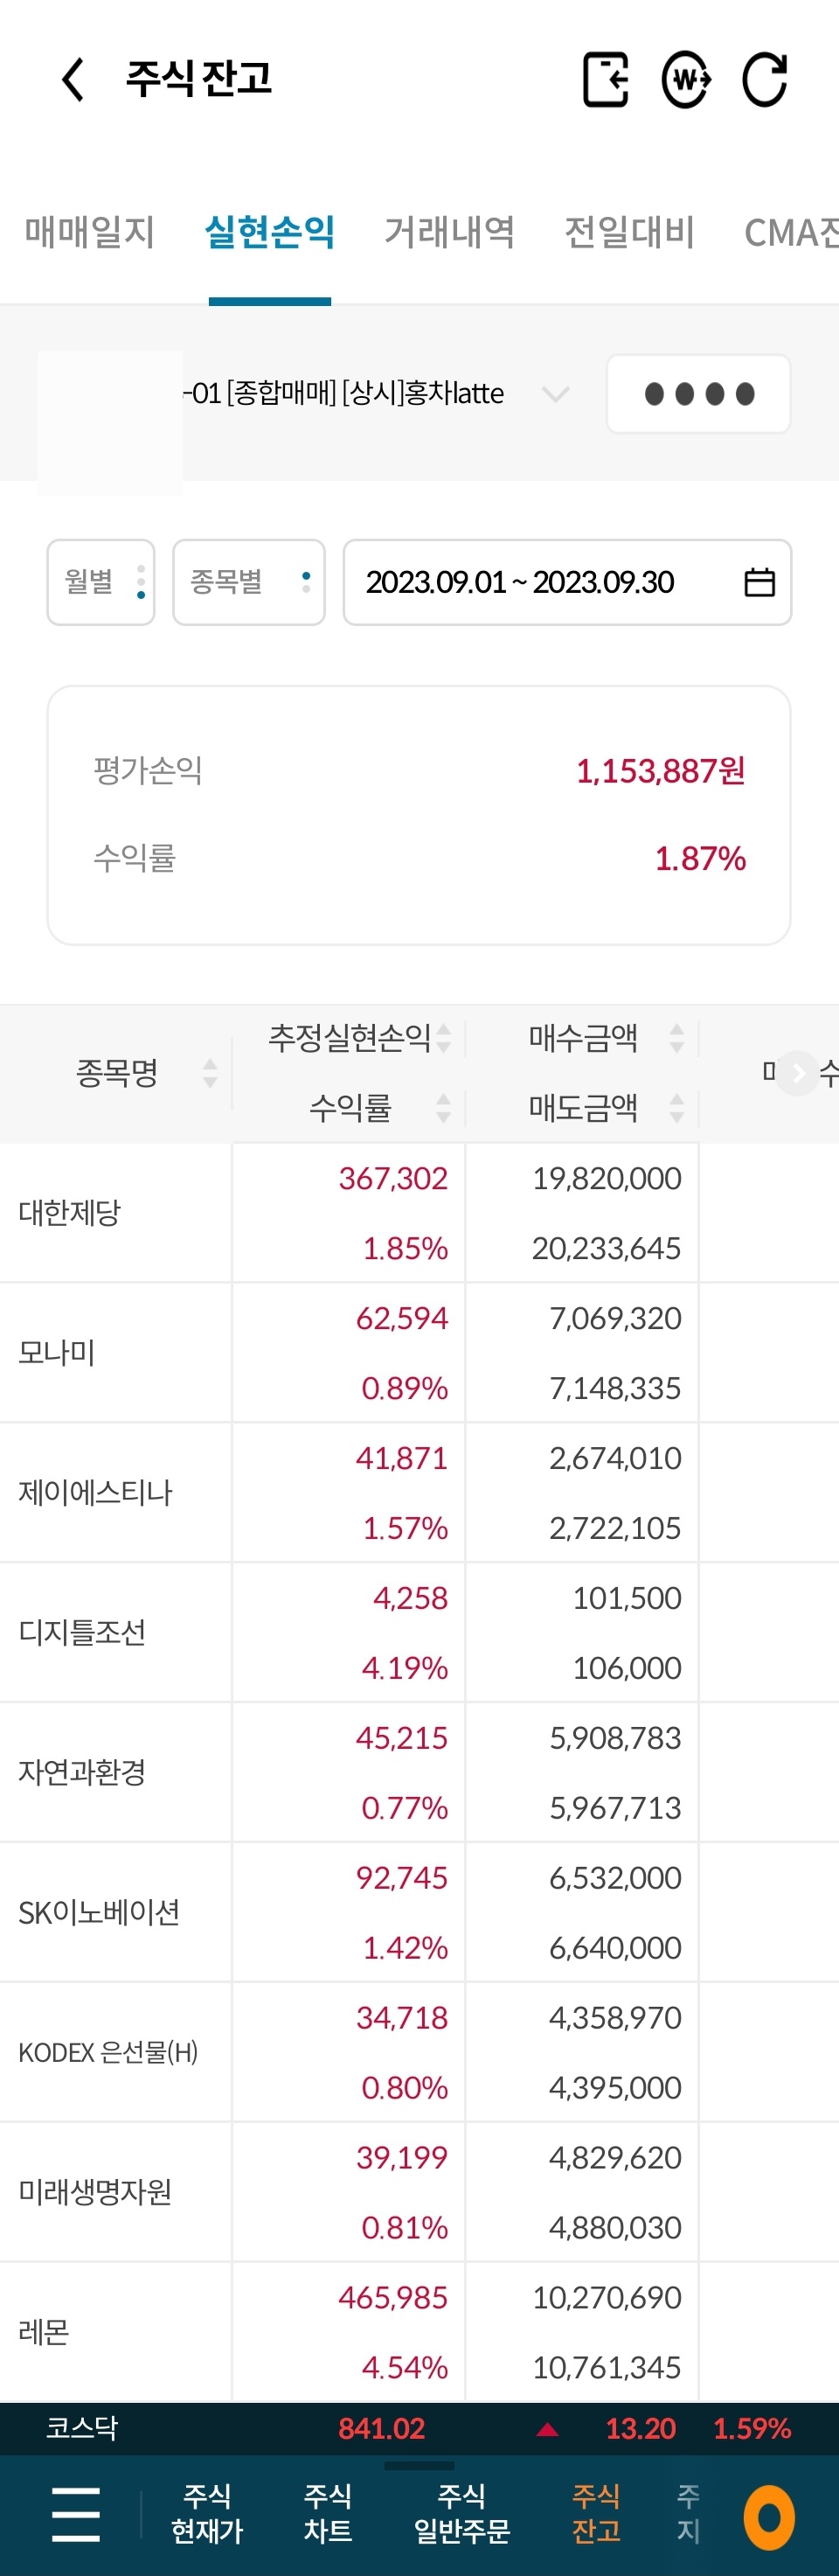
Task: Sort by 종목명 column
Action: pos(208,1073)
